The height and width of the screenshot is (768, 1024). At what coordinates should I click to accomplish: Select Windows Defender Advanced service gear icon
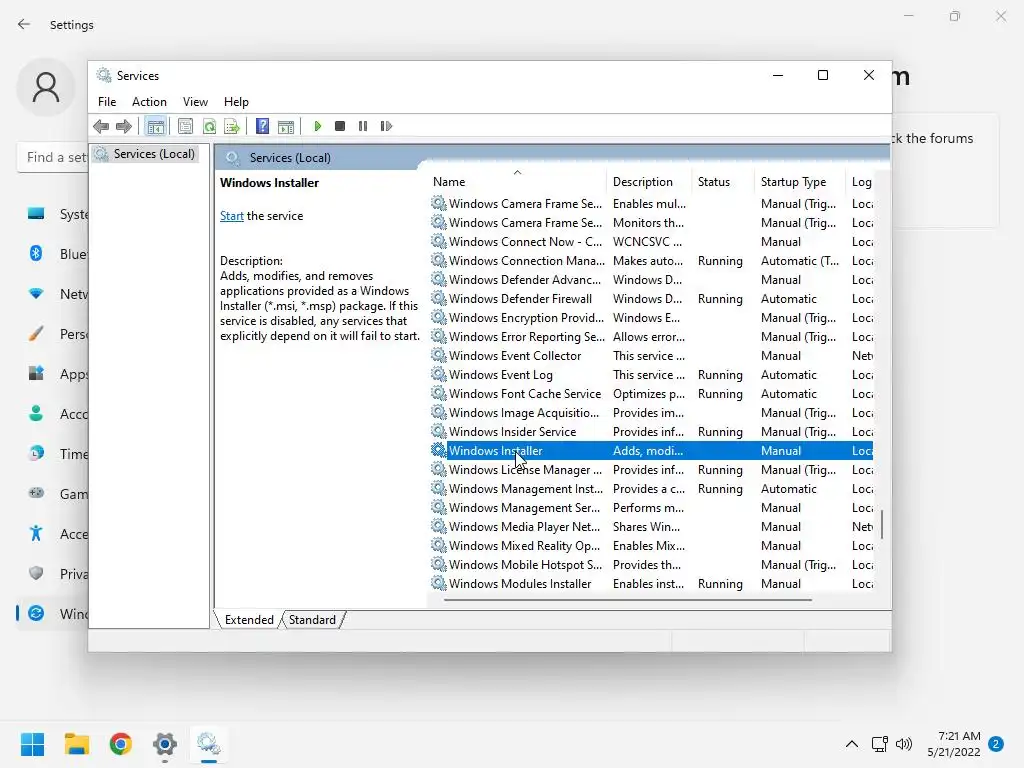point(439,280)
